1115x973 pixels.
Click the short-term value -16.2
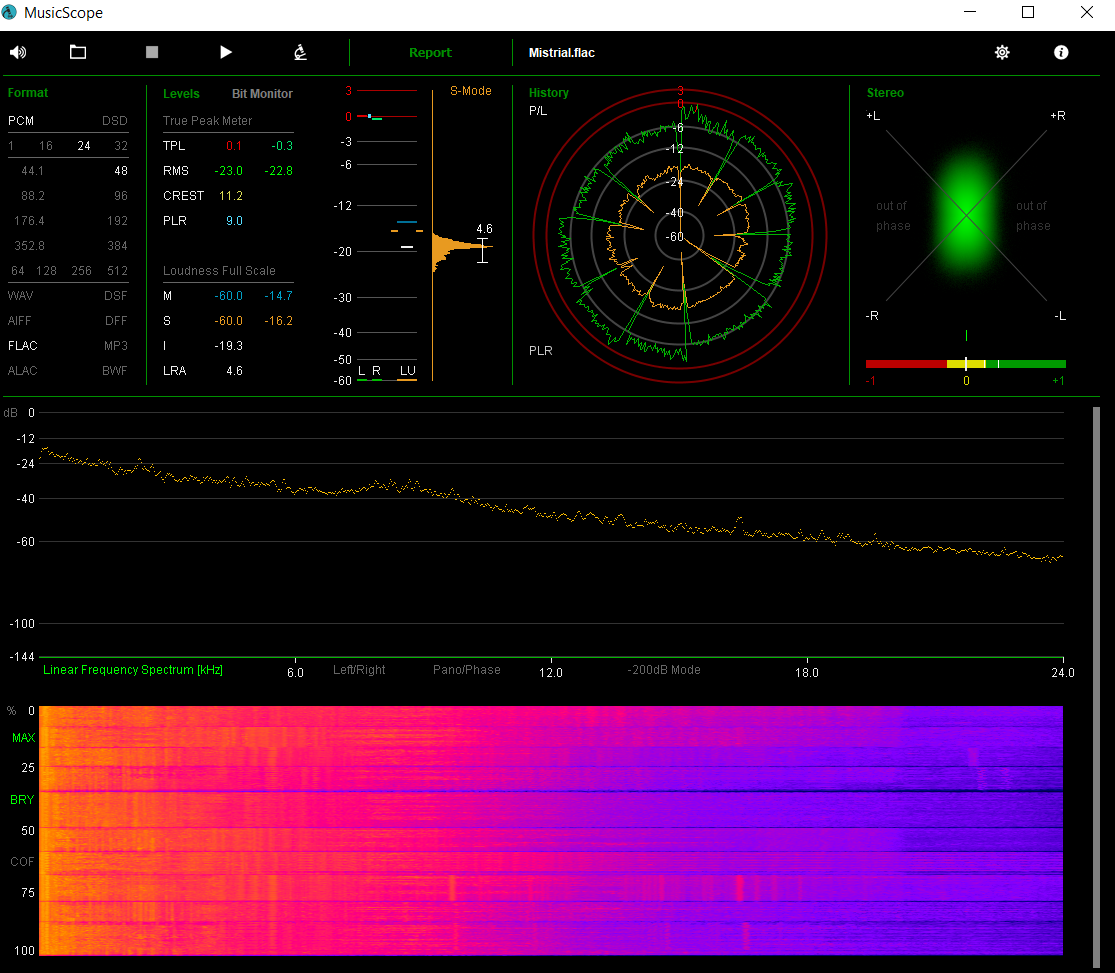point(278,321)
